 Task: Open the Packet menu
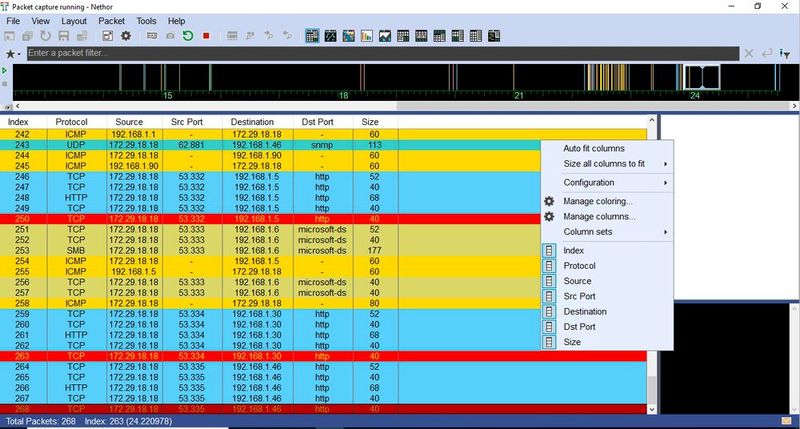point(112,20)
